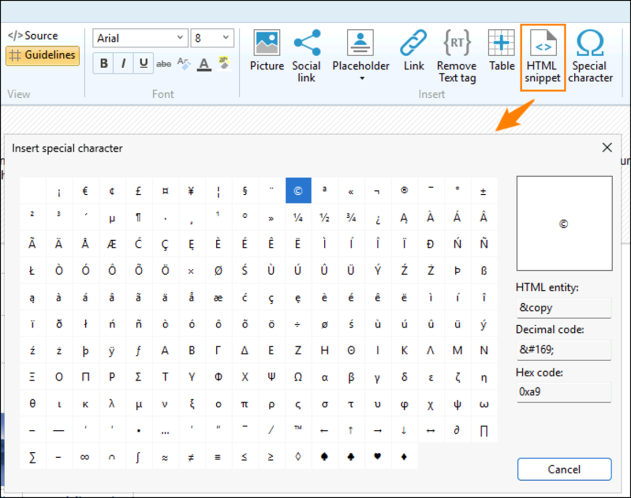
Task: Open the Special character tool
Action: click(590, 56)
